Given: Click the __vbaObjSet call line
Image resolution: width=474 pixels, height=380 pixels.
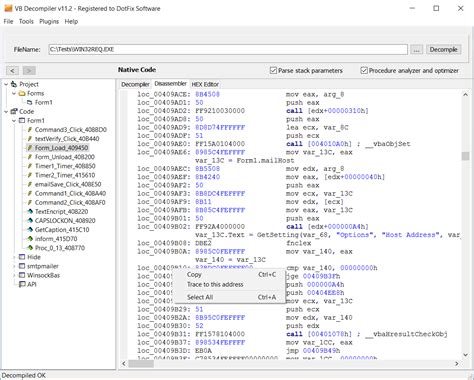Looking at the screenshot, I should (274, 144).
